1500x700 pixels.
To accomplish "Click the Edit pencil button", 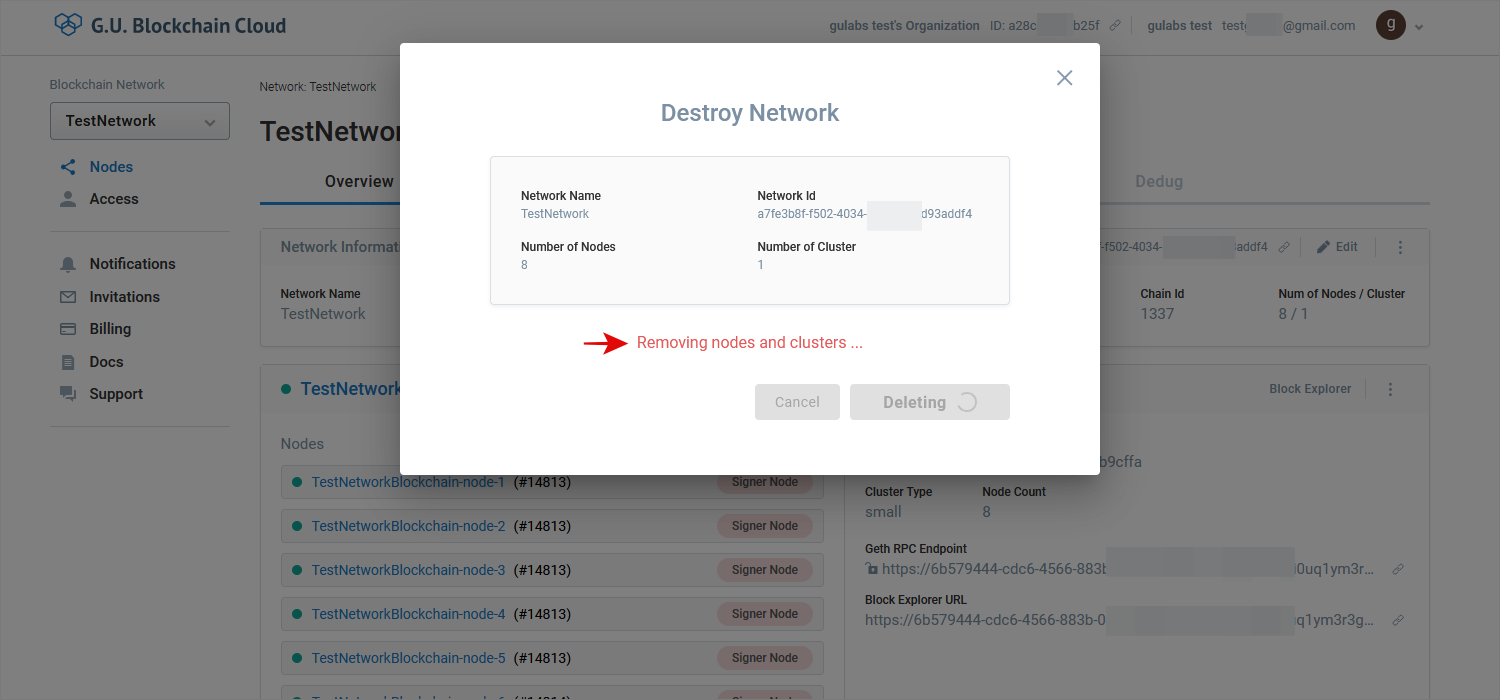I will click(1337, 247).
